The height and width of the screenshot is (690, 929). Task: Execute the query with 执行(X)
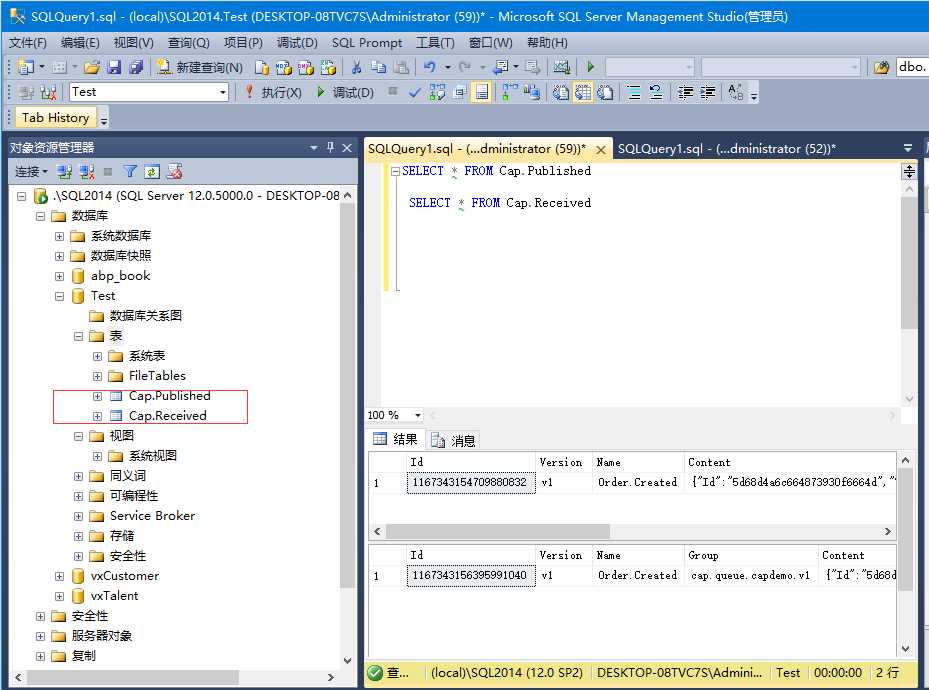[274, 92]
